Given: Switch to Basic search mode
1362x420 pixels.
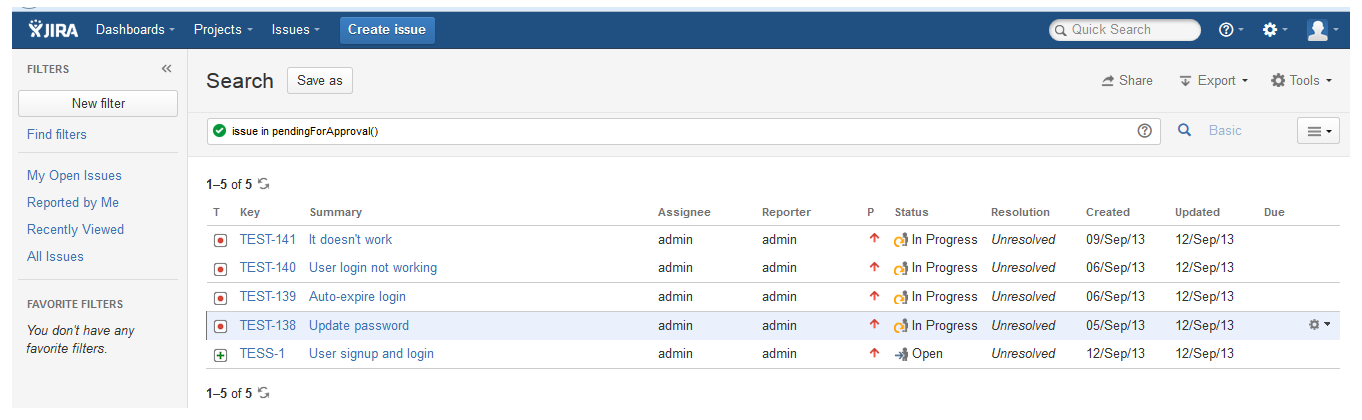Looking at the screenshot, I should (x=1225, y=130).
